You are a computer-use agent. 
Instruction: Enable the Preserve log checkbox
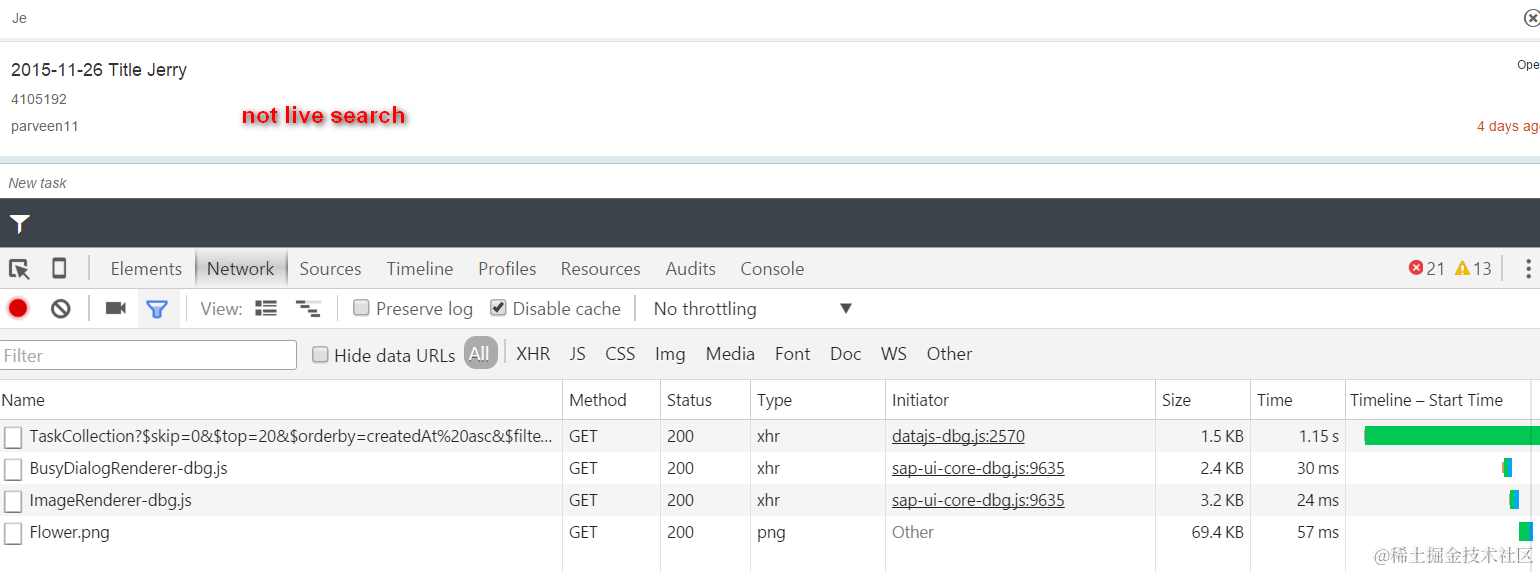pos(362,308)
